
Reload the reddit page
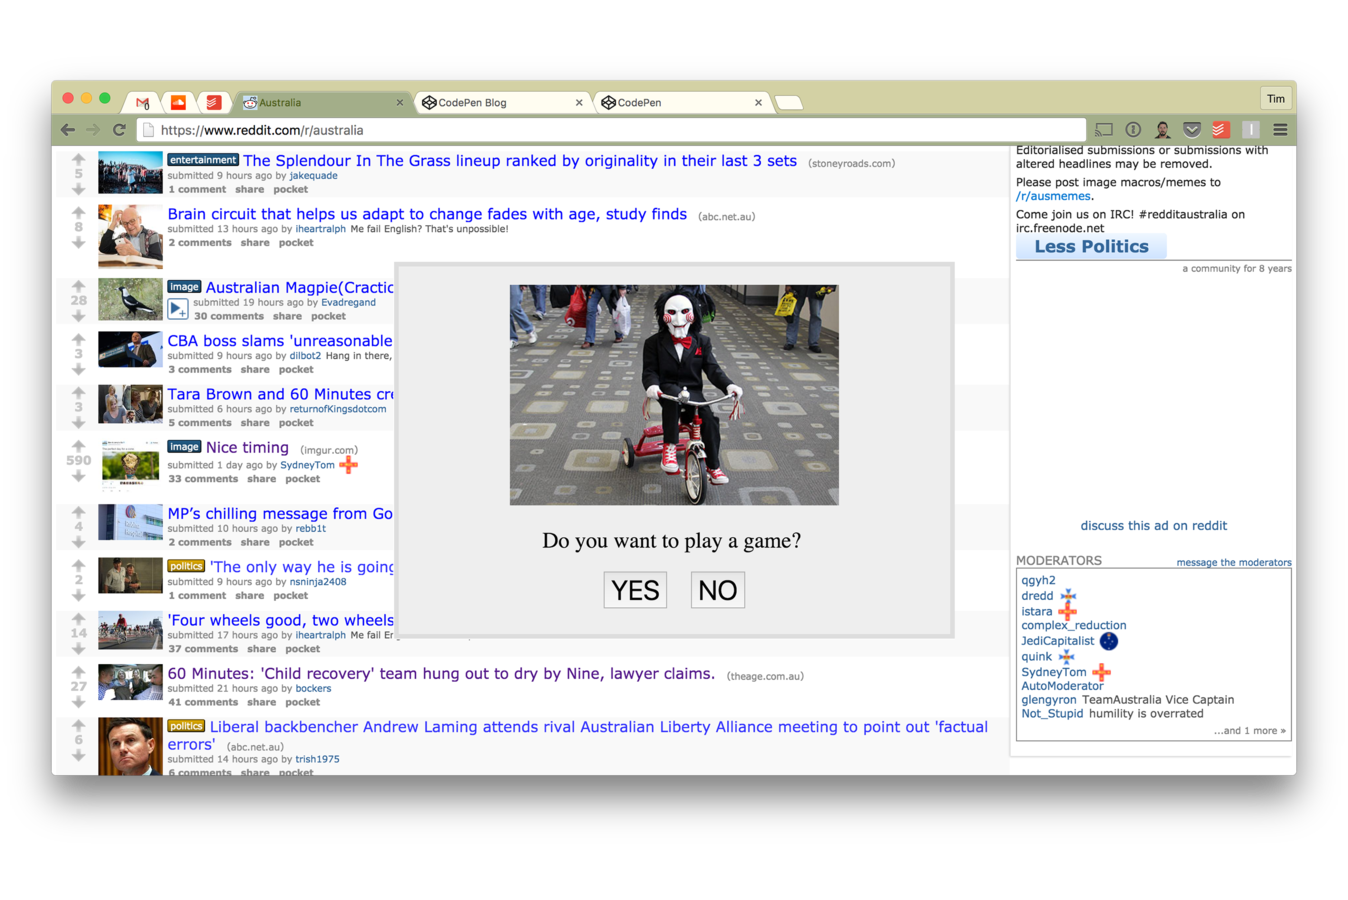pos(119,130)
